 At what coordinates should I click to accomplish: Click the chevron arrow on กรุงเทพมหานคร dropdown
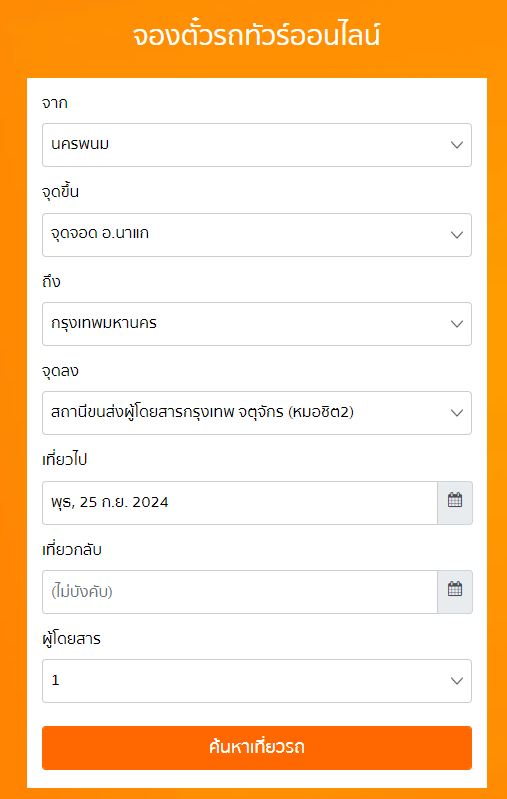click(457, 324)
